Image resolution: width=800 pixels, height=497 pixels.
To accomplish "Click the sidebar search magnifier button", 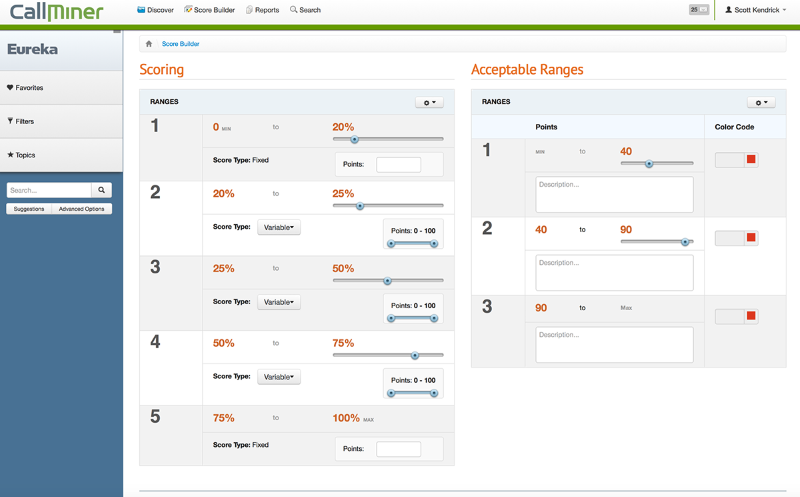I will click(x=102, y=190).
